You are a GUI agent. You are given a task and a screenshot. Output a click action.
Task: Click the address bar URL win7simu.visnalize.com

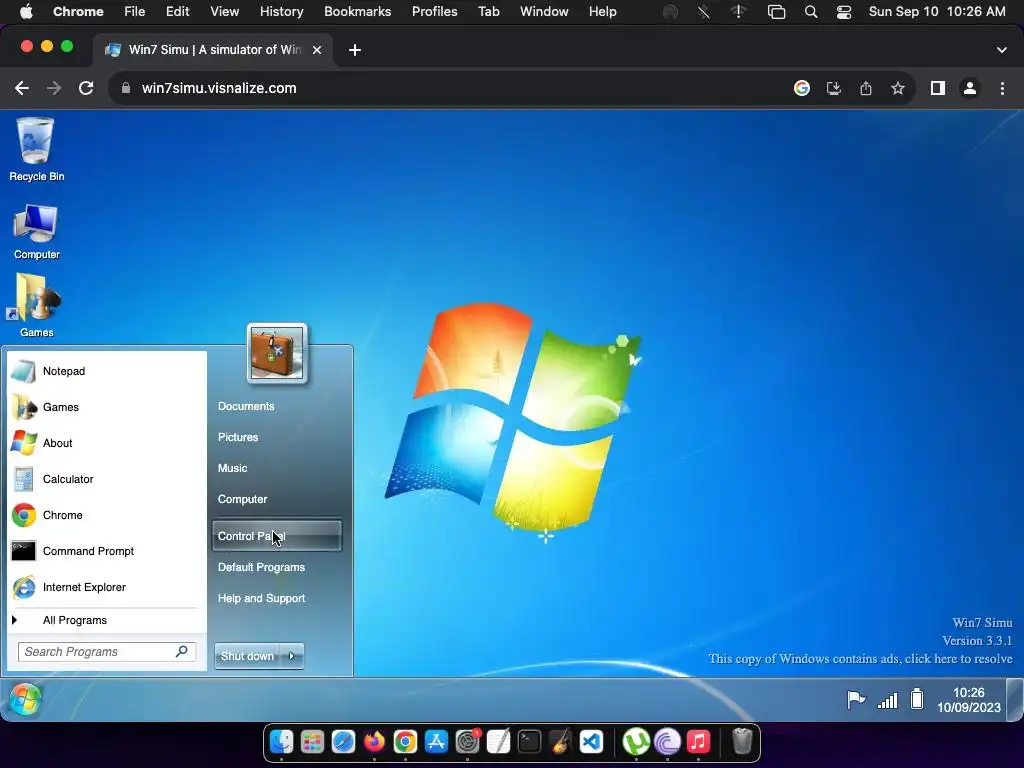(219, 88)
